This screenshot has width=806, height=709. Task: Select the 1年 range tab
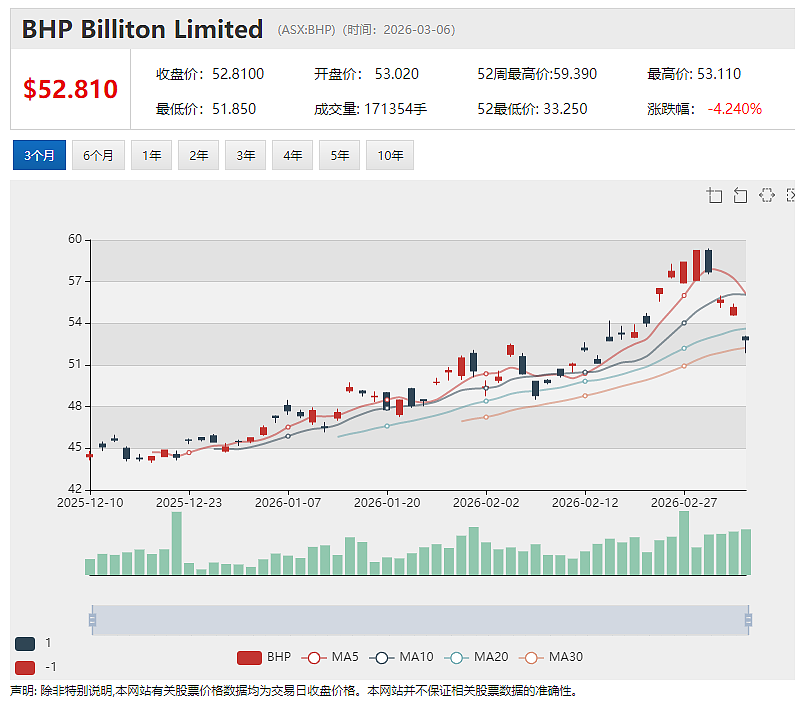(x=152, y=155)
